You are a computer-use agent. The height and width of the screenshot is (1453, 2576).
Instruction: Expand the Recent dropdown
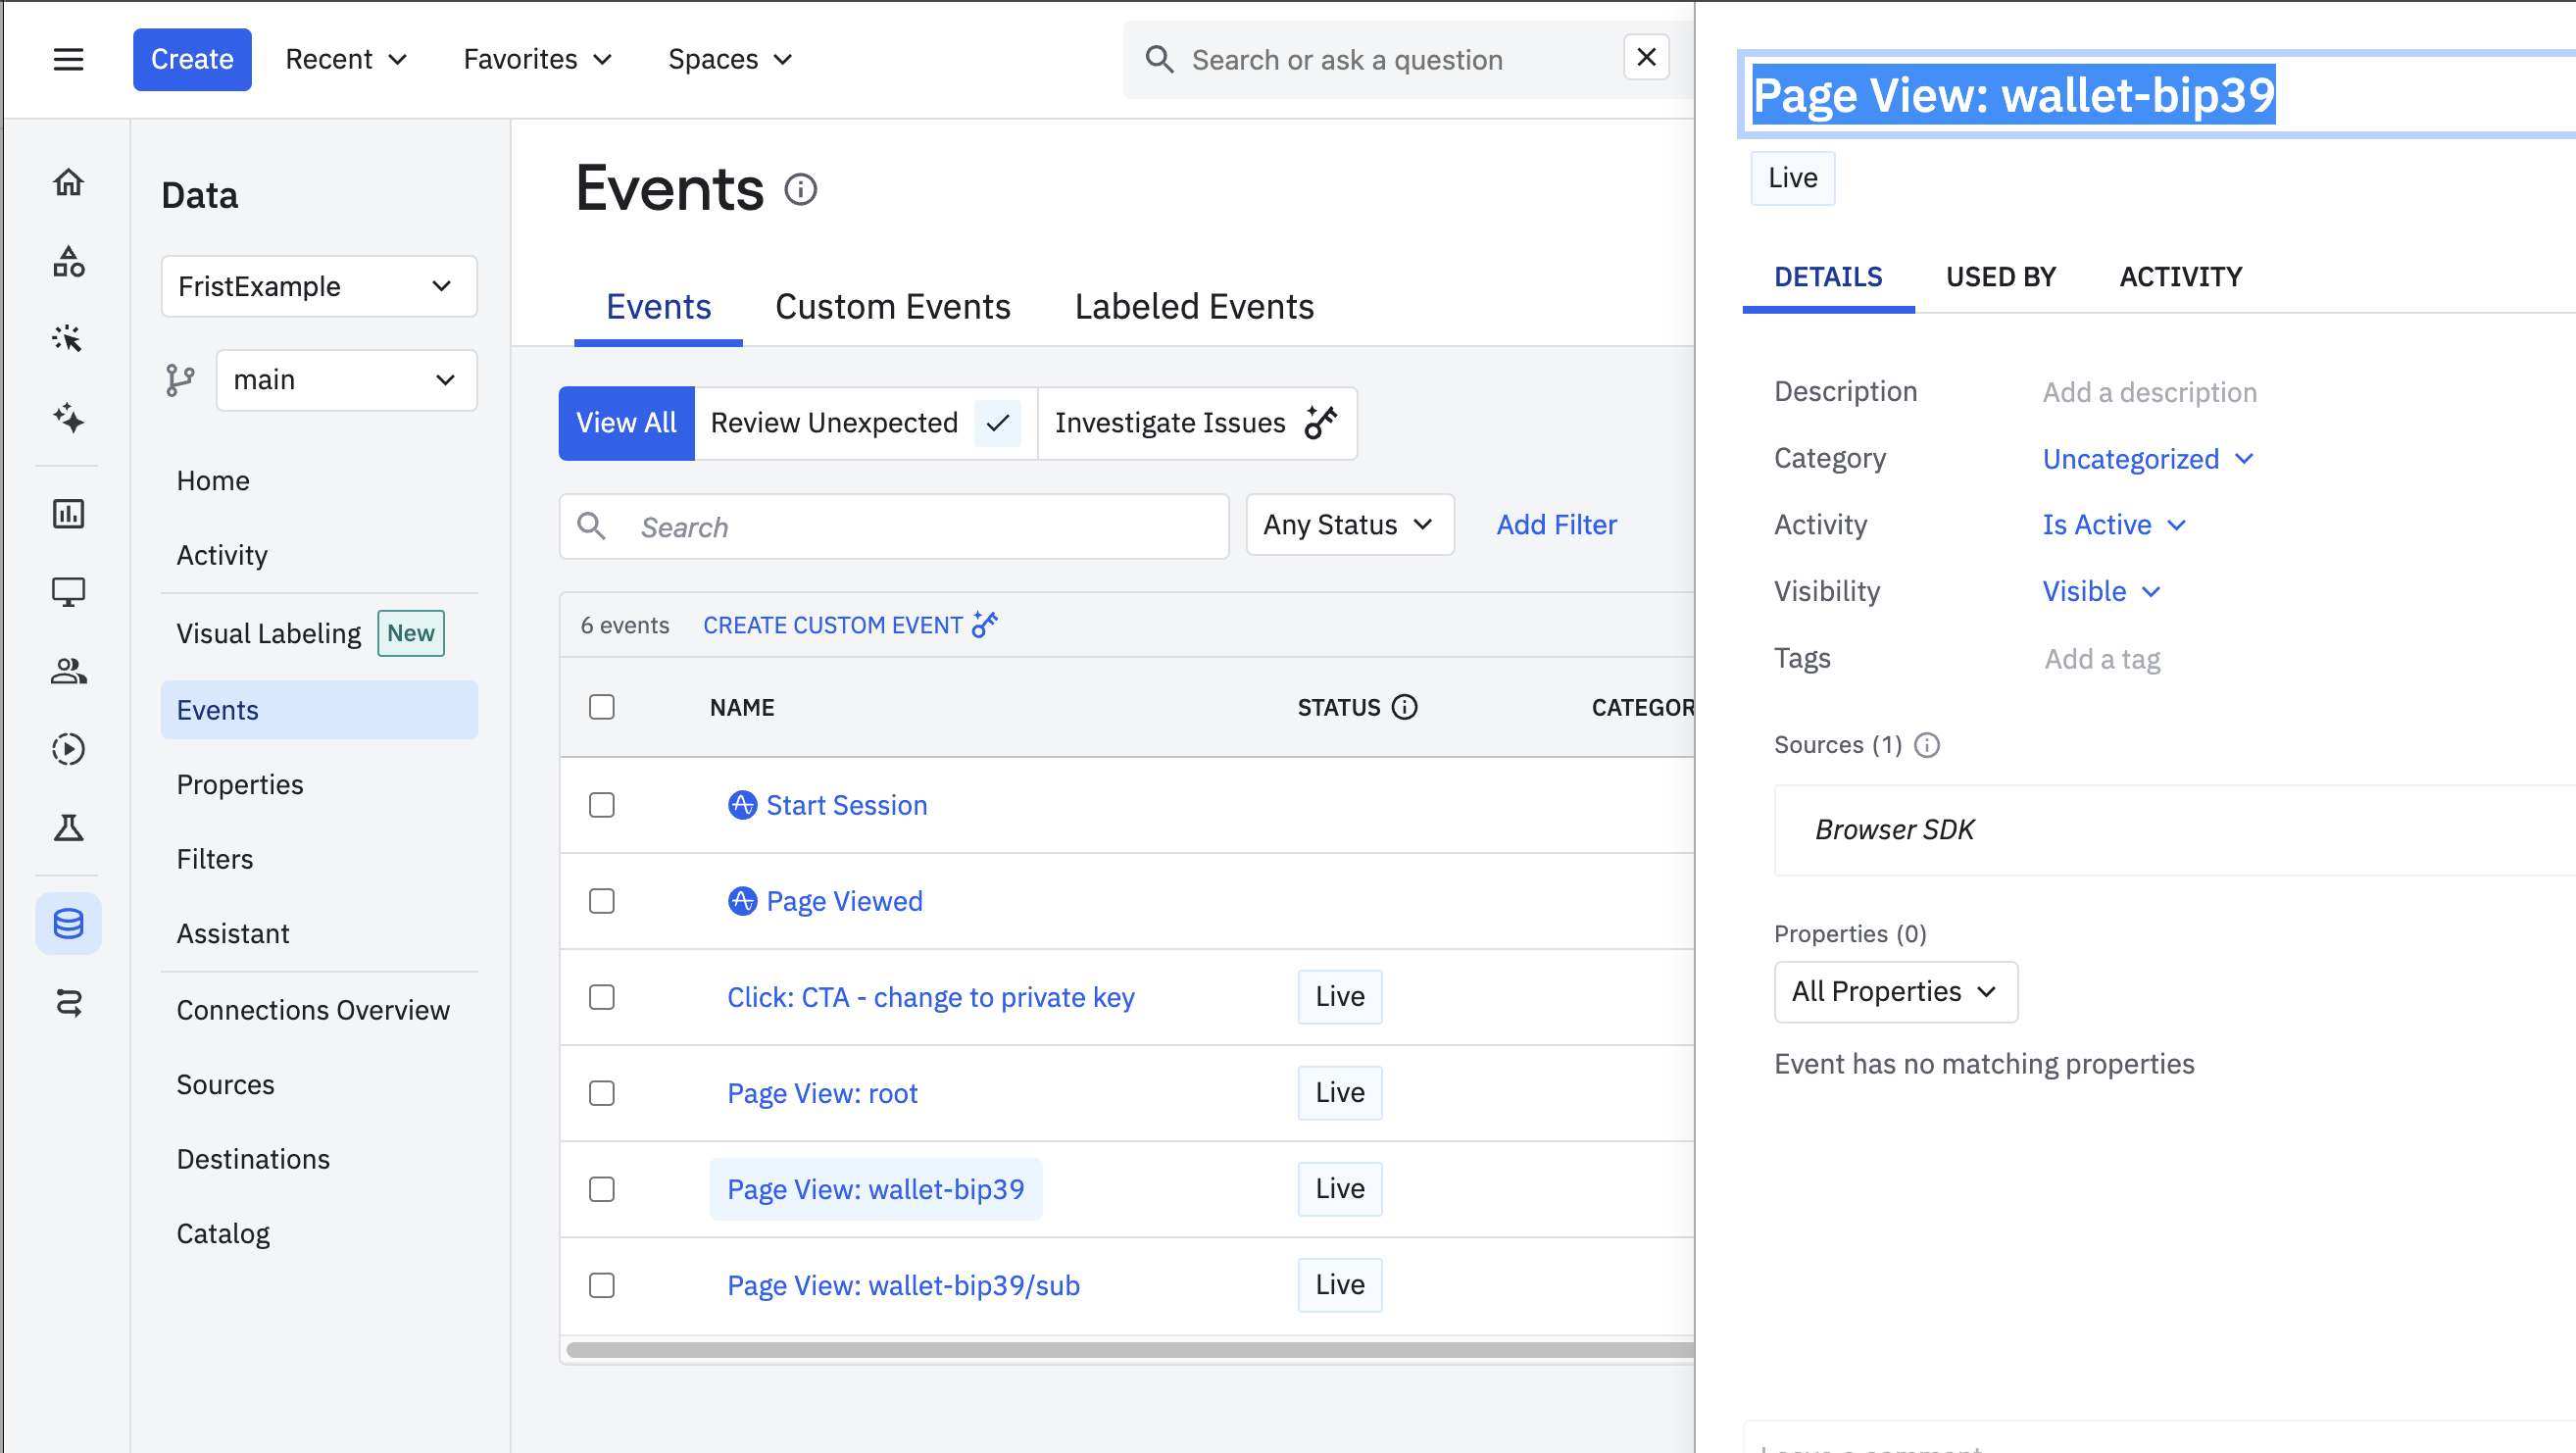pyautogui.click(x=346, y=59)
